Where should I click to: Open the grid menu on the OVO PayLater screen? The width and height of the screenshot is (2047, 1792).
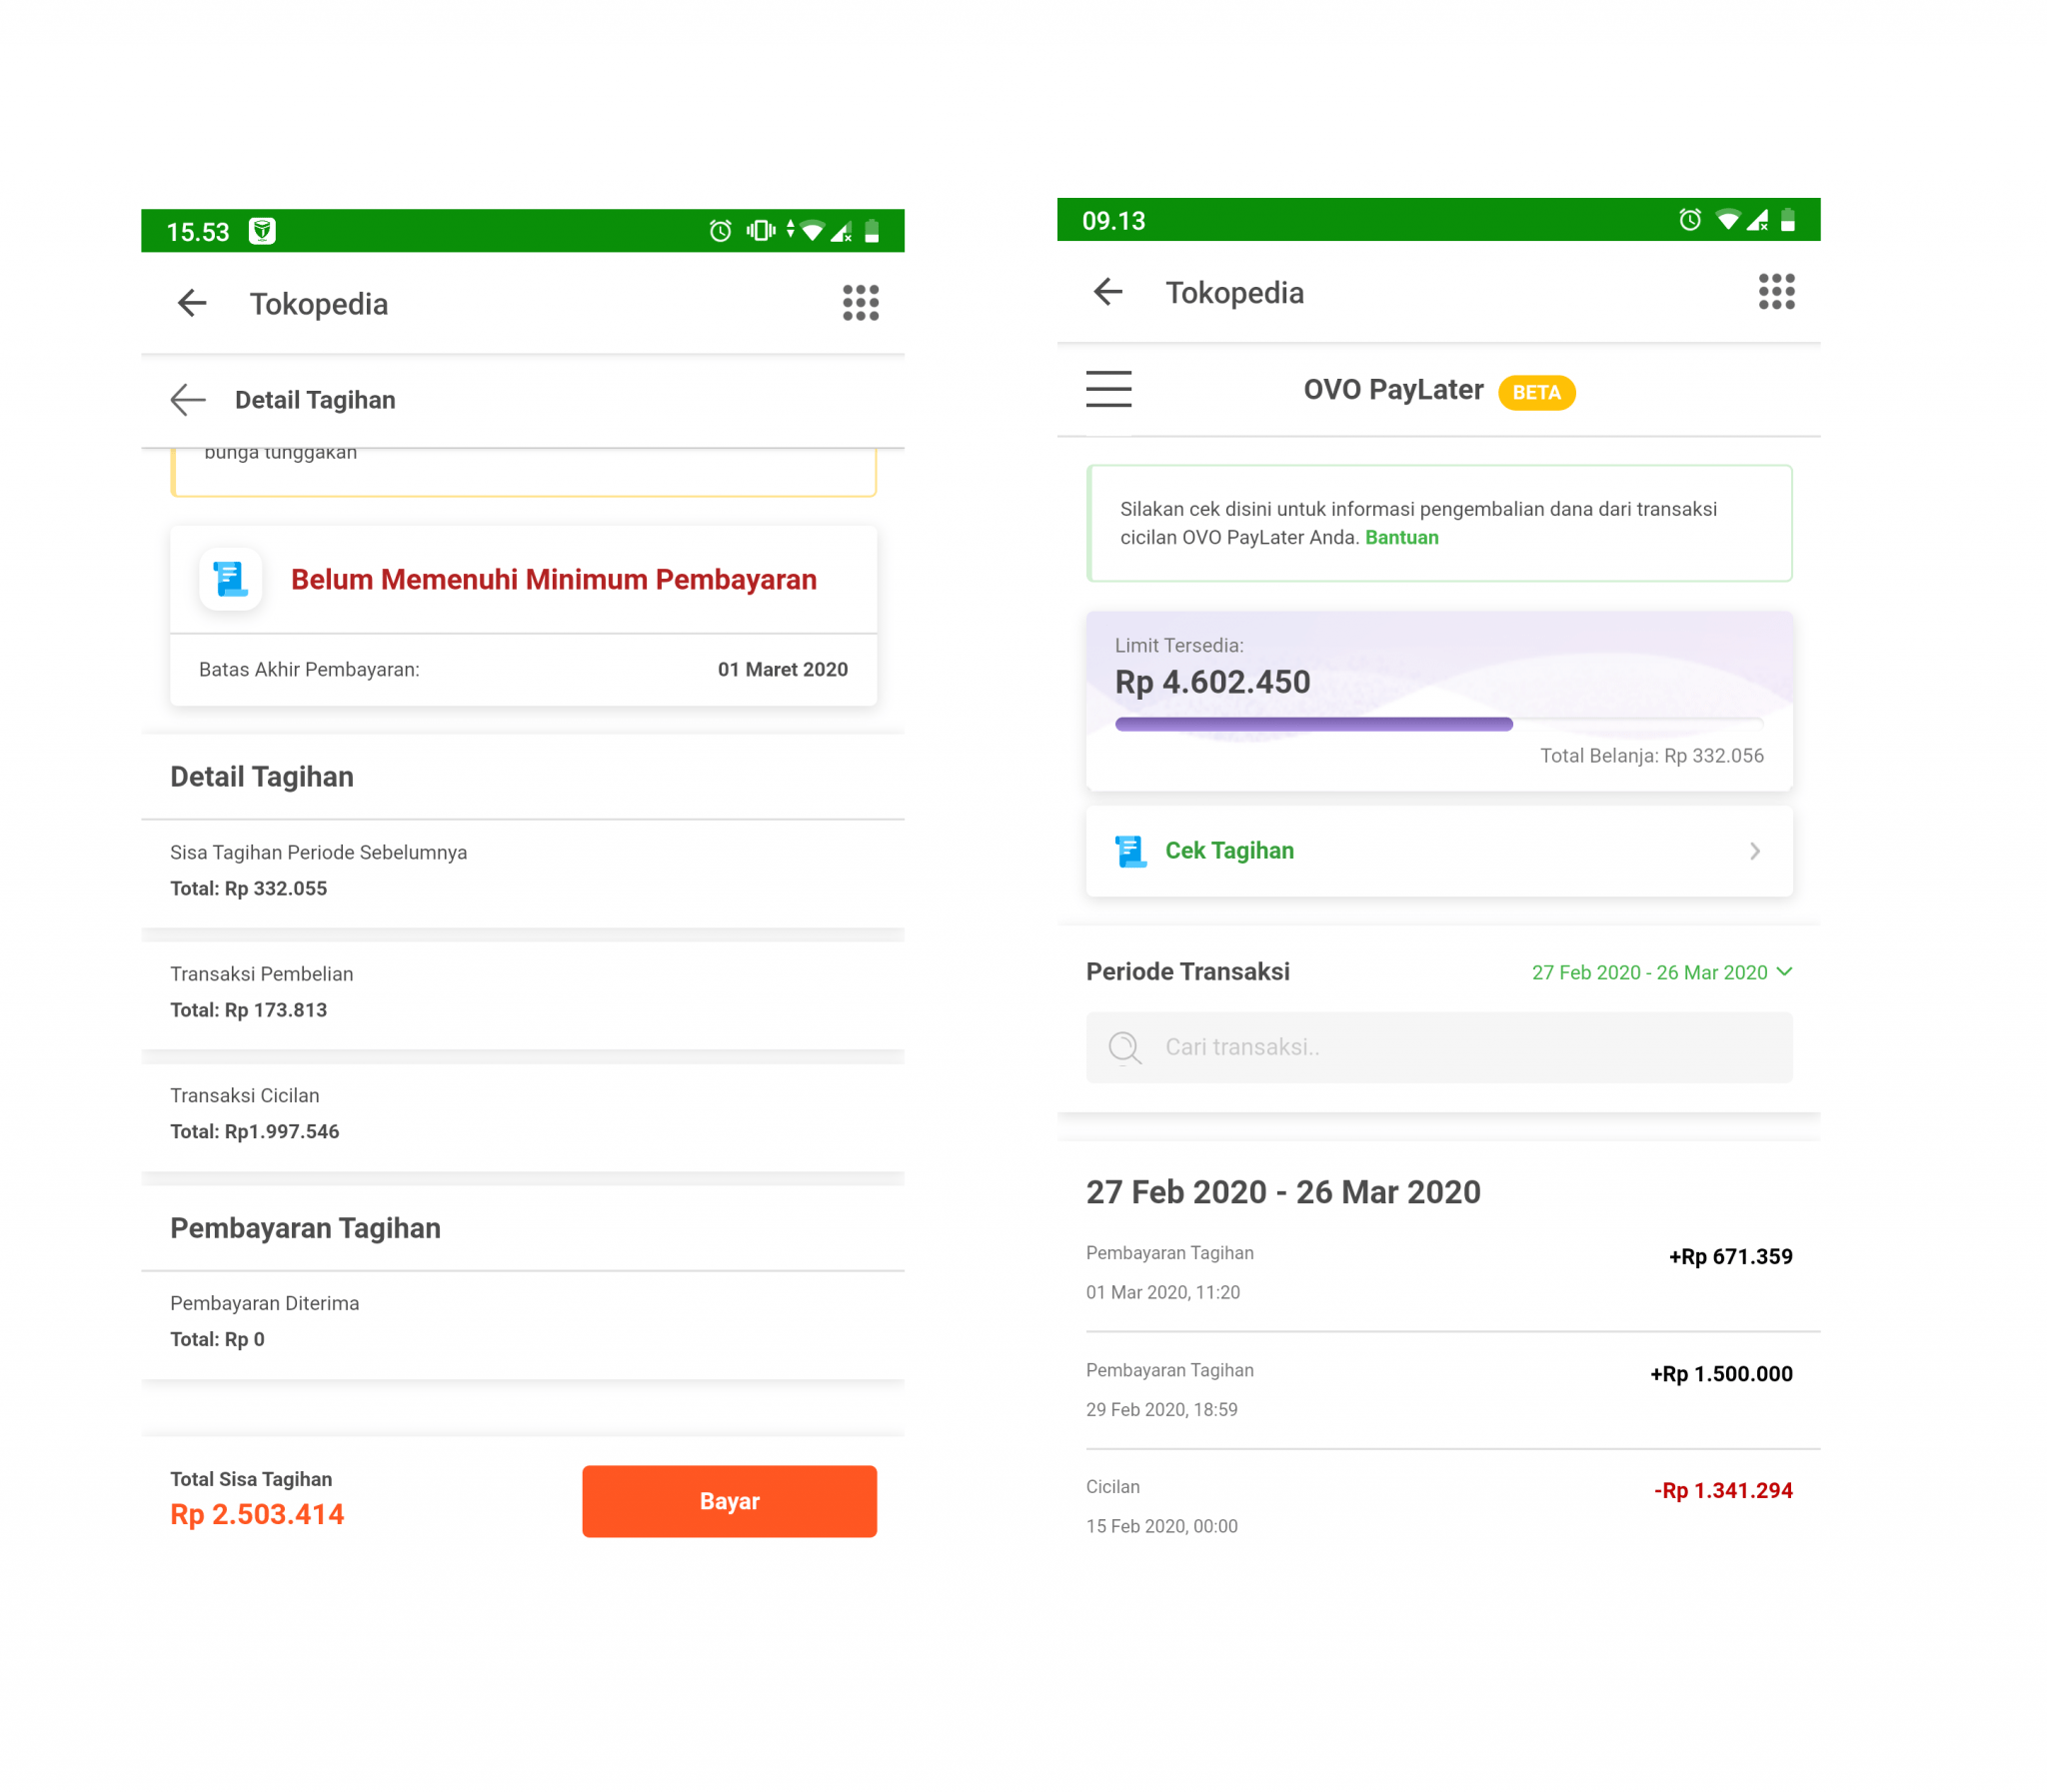1775,292
